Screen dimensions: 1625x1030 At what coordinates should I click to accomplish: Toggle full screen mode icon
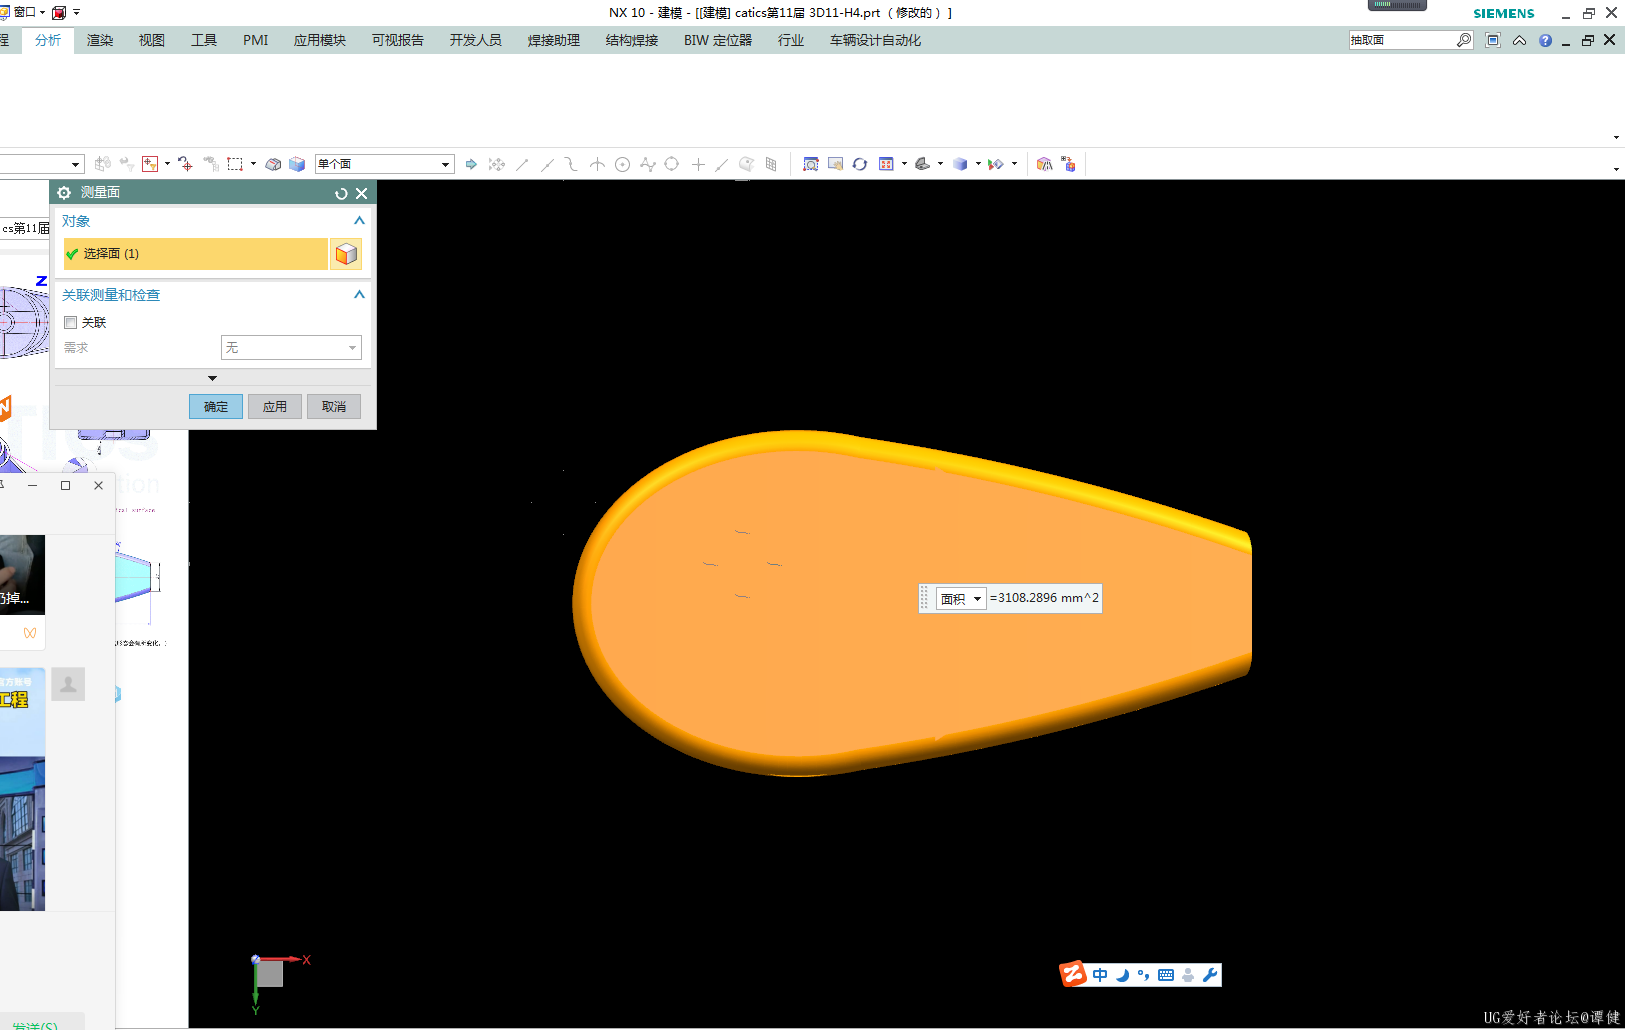[1493, 40]
